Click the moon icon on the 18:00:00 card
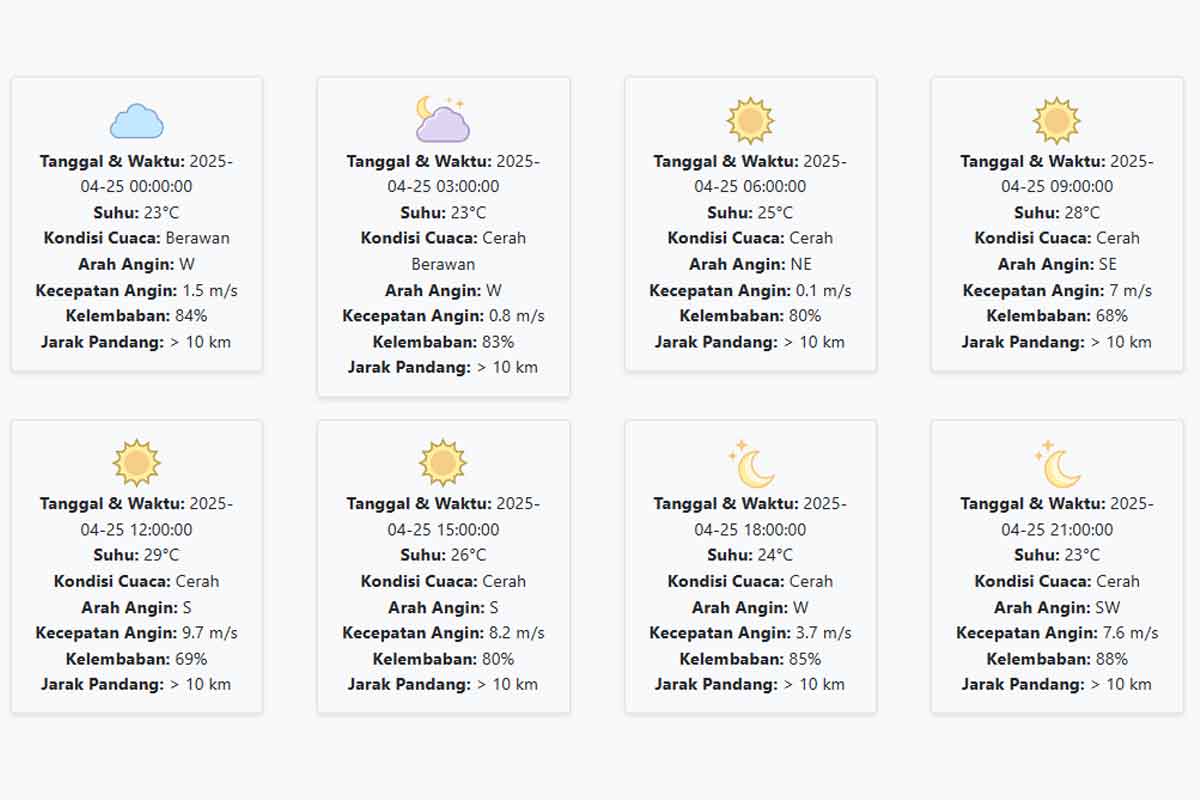The width and height of the screenshot is (1200, 800). click(x=751, y=463)
